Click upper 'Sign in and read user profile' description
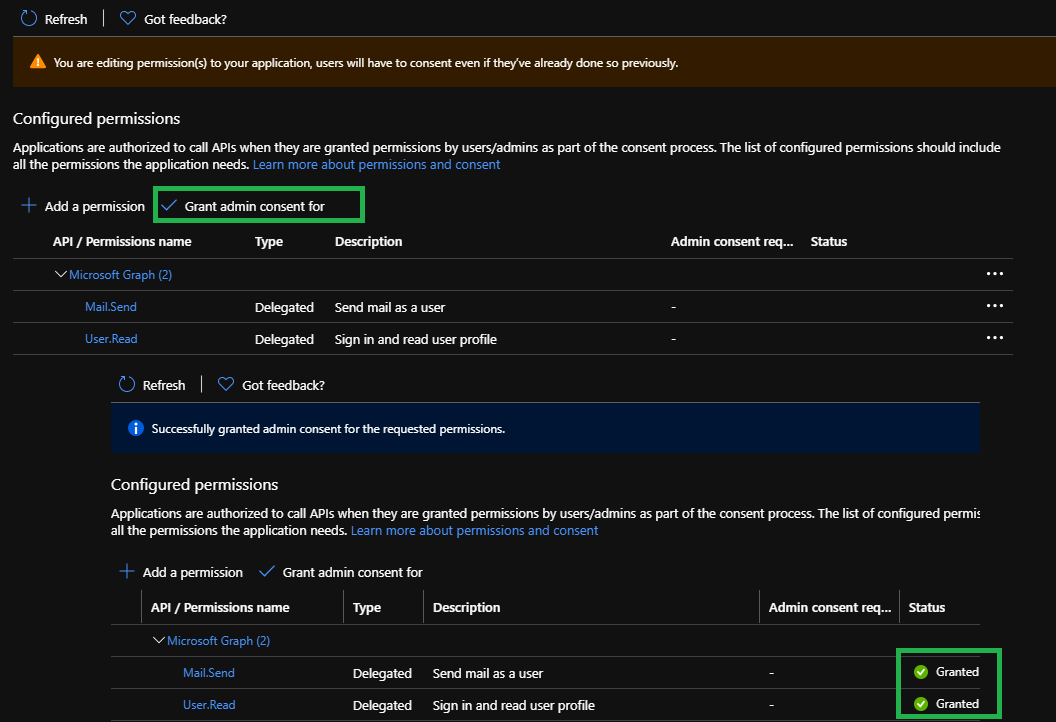Screen dimensions: 1056x722 416,339
